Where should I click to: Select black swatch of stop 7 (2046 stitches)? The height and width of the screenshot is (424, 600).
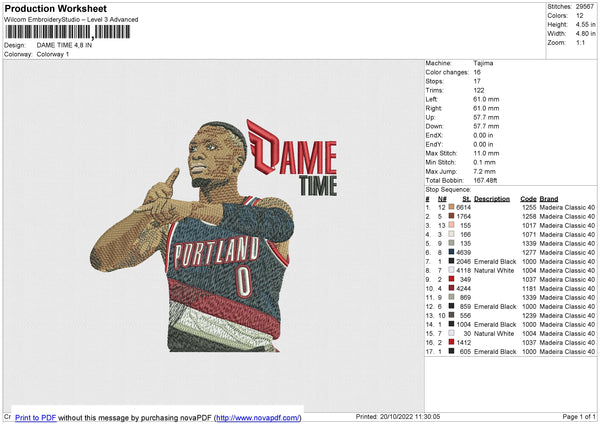451,261
